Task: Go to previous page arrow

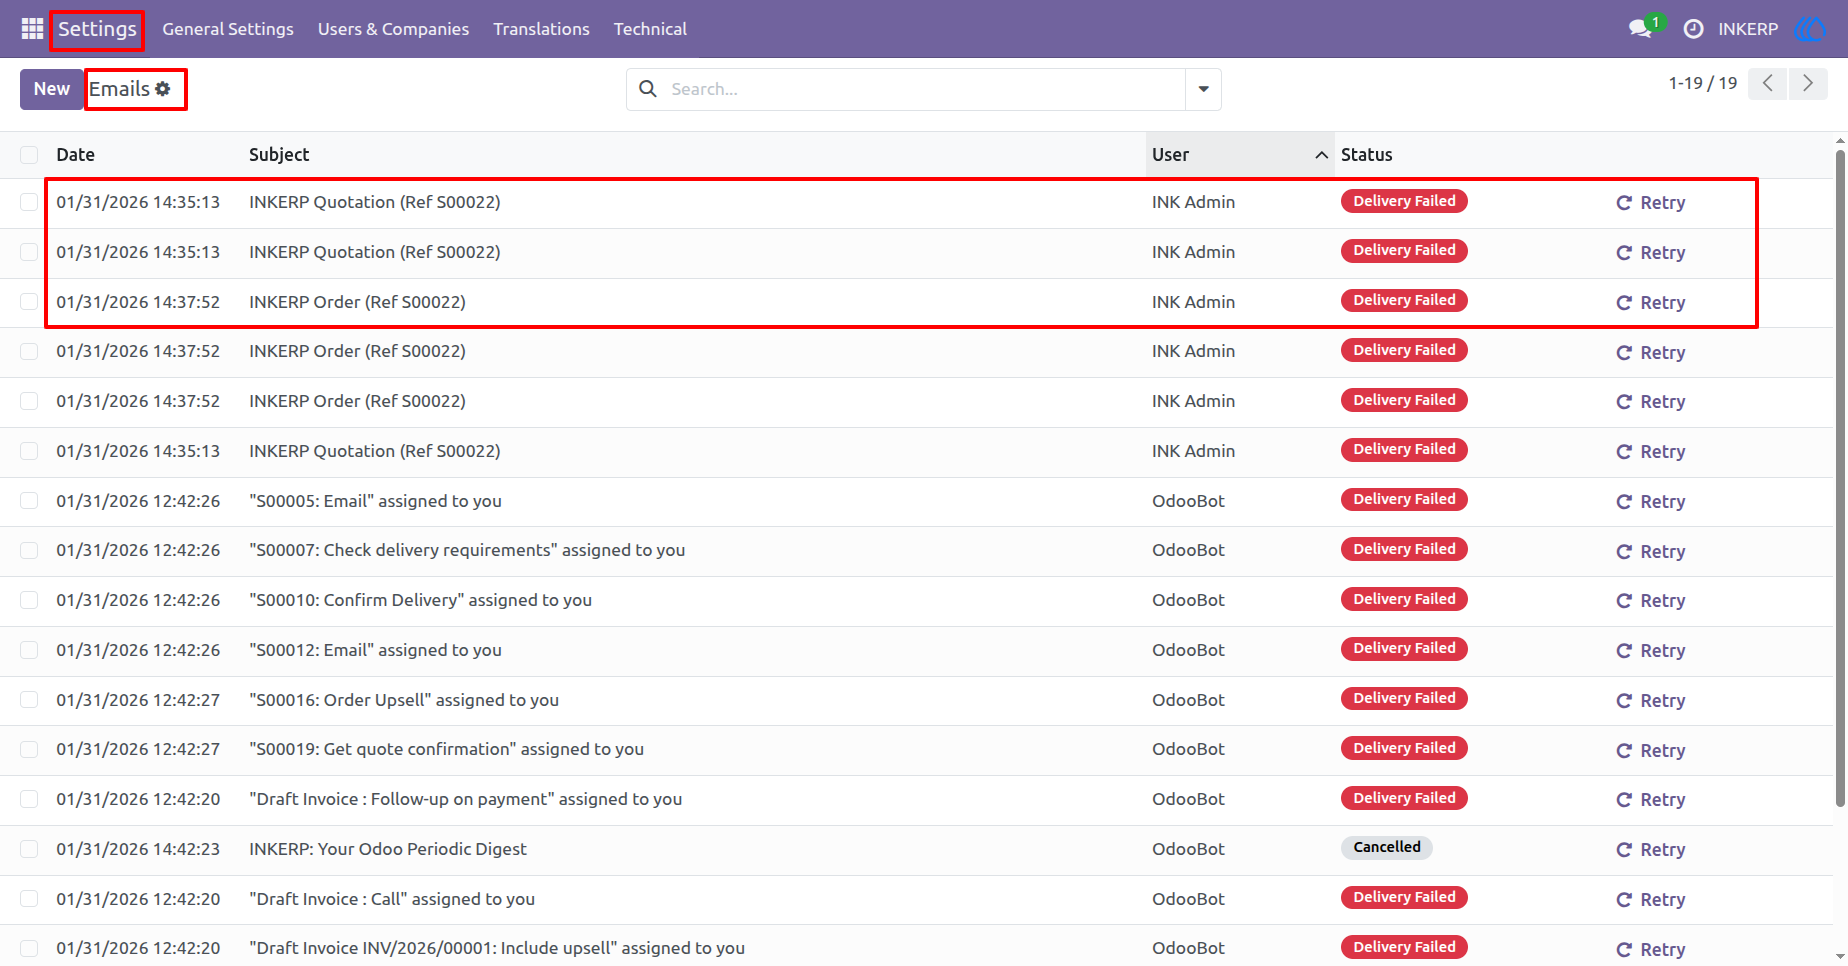Action: click(x=1768, y=83)
